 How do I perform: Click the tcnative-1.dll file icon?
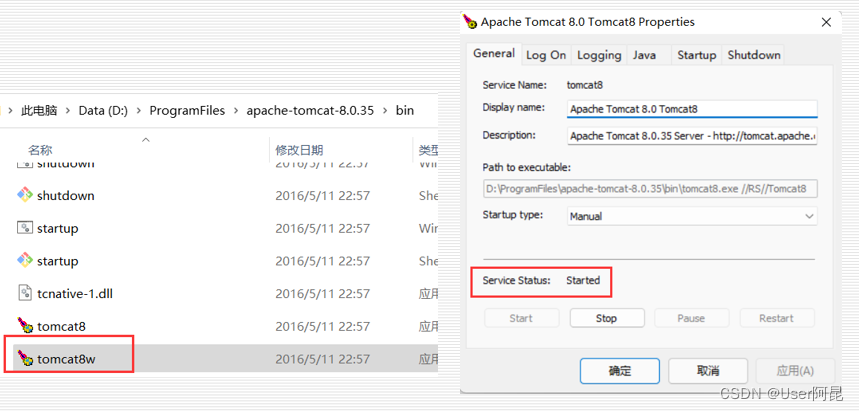(25, 293)
